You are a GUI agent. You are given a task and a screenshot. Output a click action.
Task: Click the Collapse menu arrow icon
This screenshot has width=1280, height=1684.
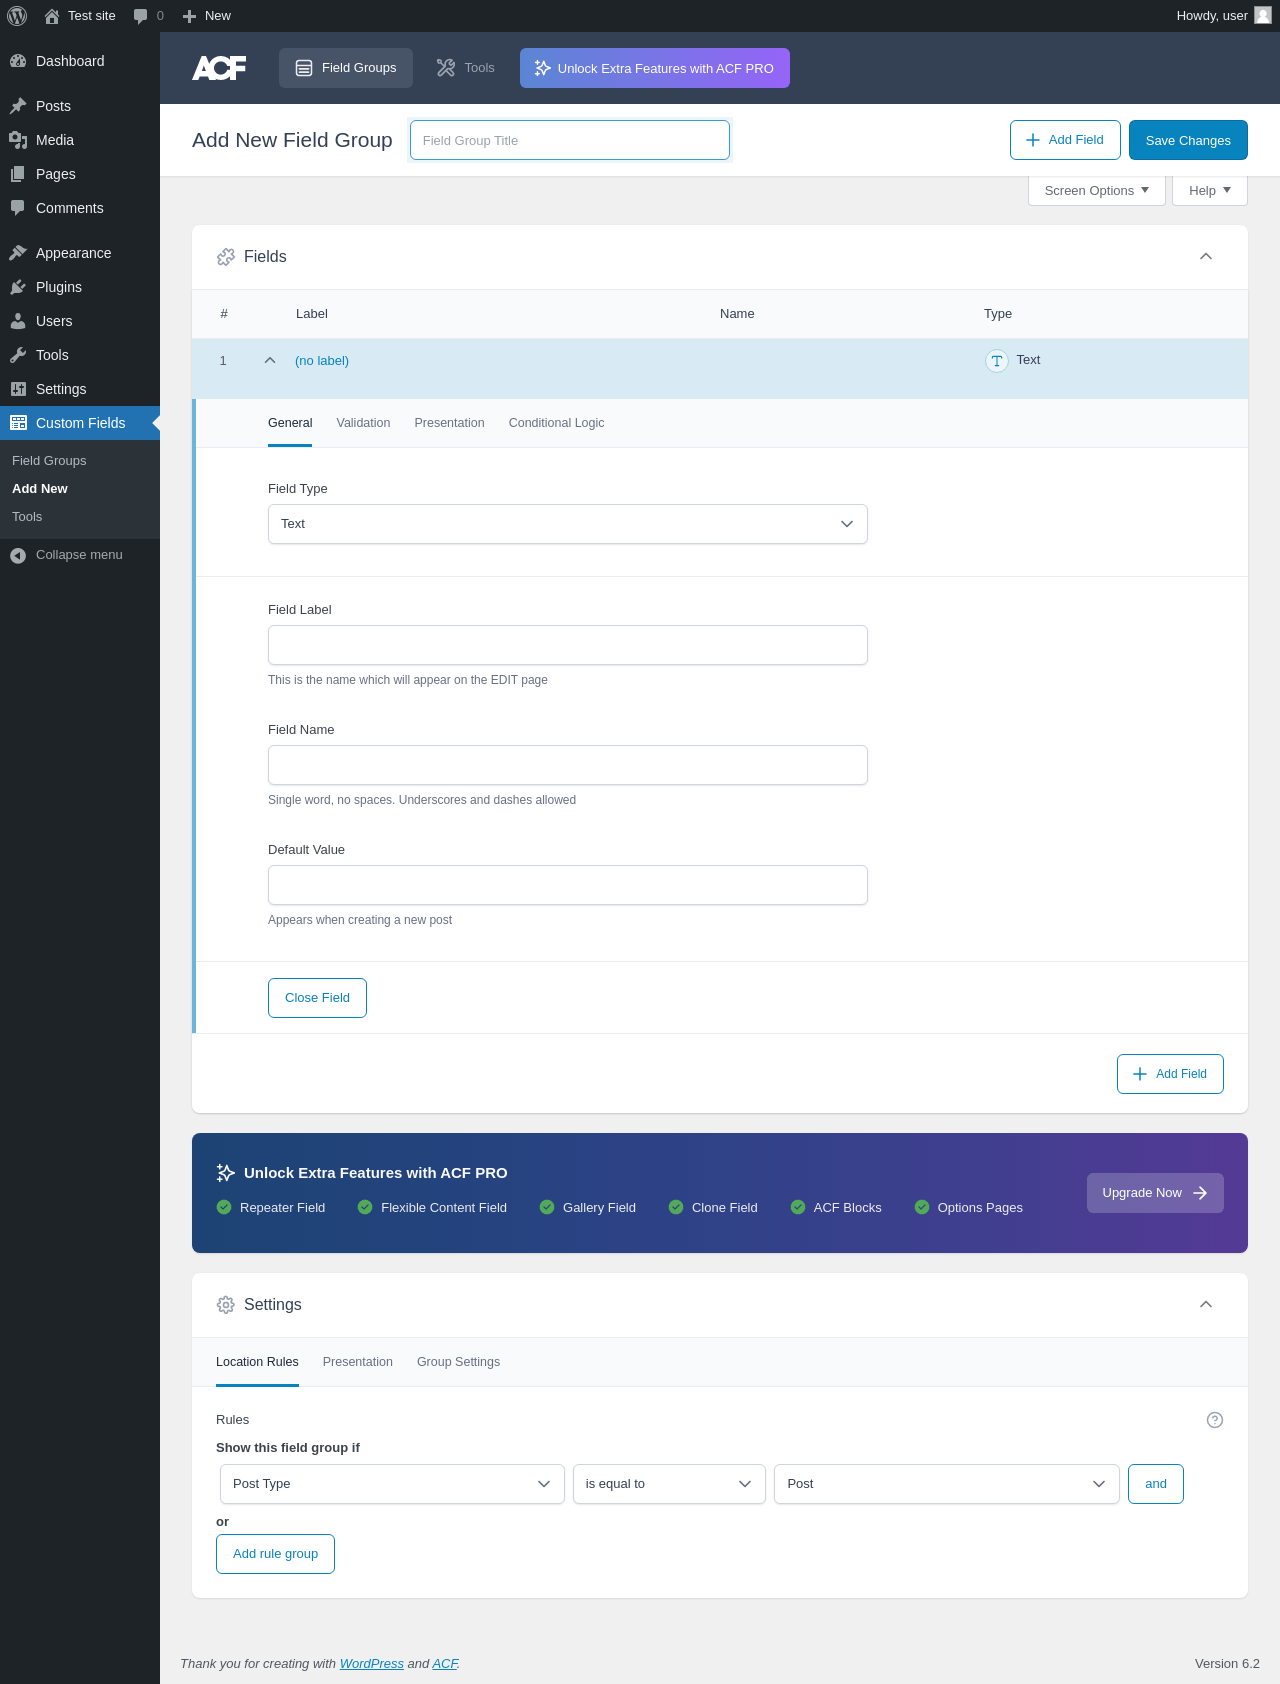(18, 555)
